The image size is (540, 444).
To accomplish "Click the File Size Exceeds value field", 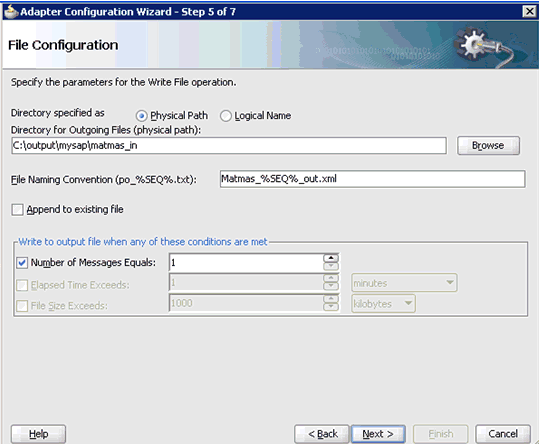I will 246,303.
